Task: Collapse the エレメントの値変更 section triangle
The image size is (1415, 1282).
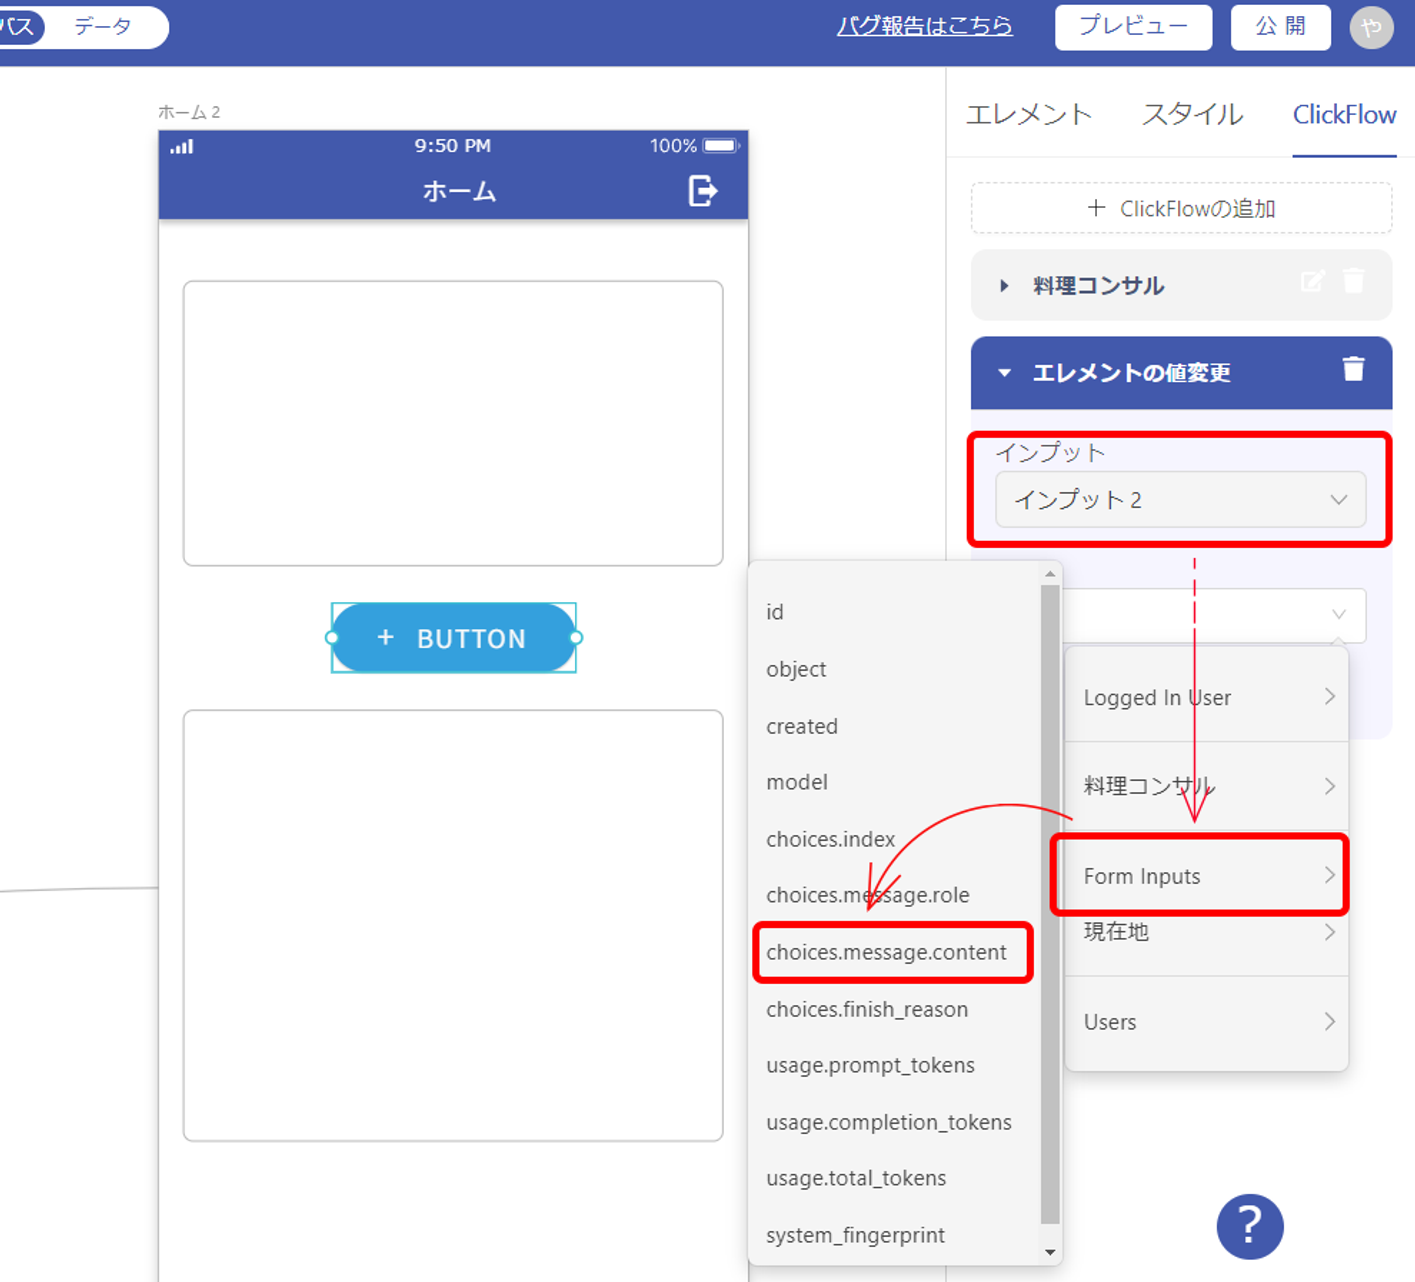Action: pyautogui.click(x=1004, y=373)
